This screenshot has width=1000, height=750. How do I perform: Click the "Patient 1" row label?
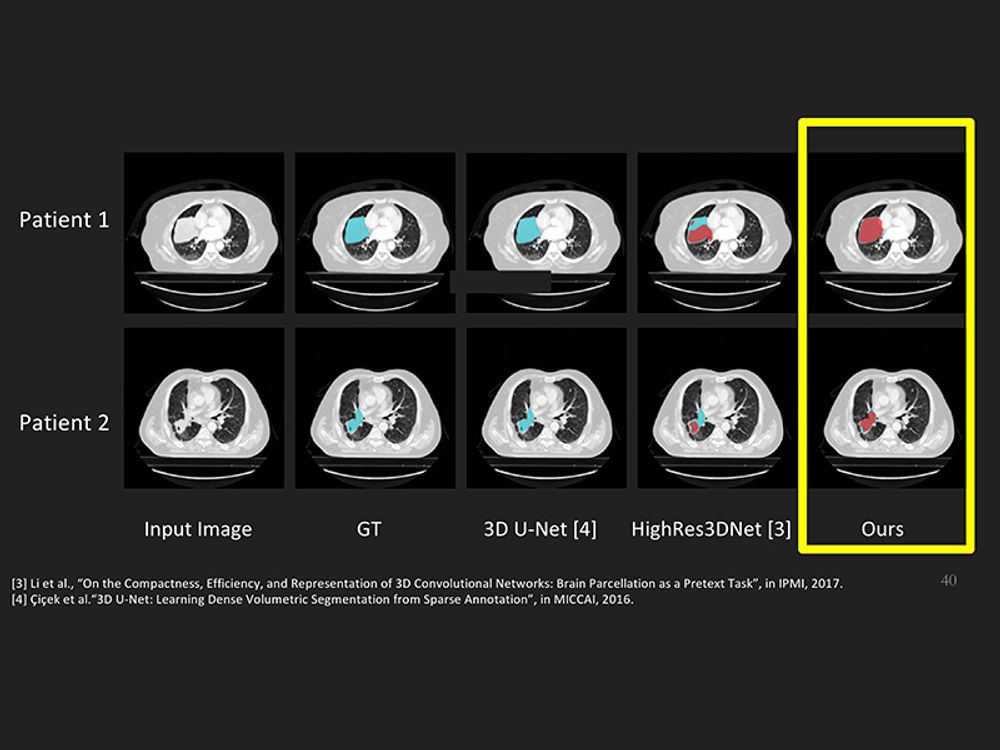pyautogui.click(x=64, y=220)
